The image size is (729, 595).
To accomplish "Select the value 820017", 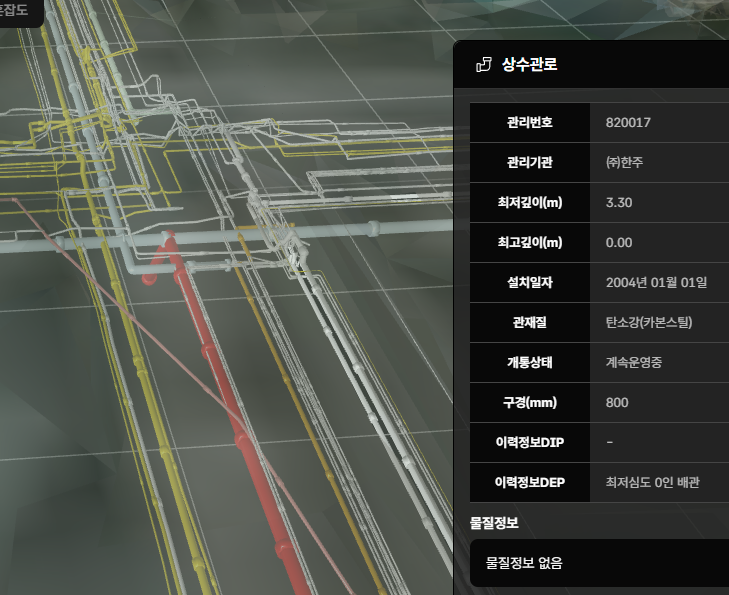I will coord(628,123).
